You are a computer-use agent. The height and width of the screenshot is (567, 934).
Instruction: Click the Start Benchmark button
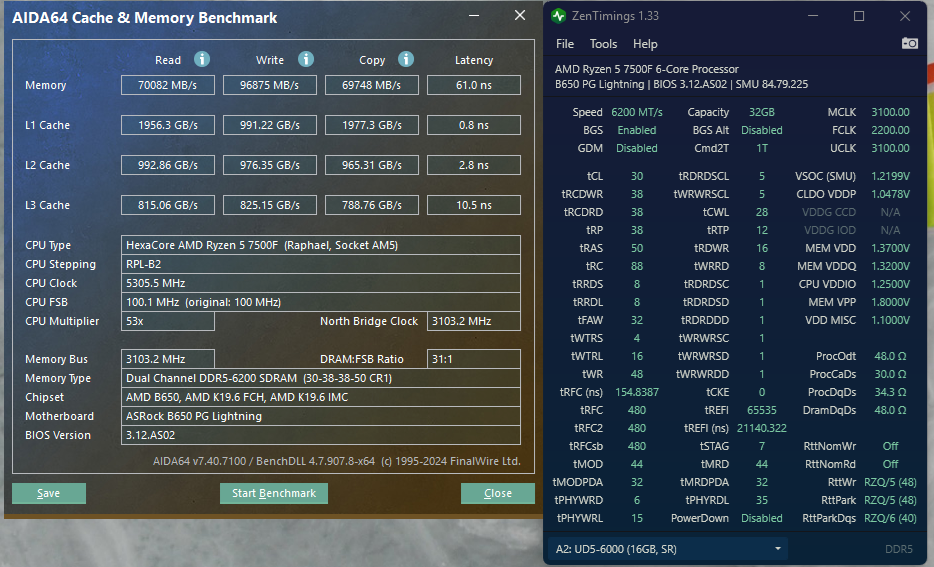coord(274,493)
